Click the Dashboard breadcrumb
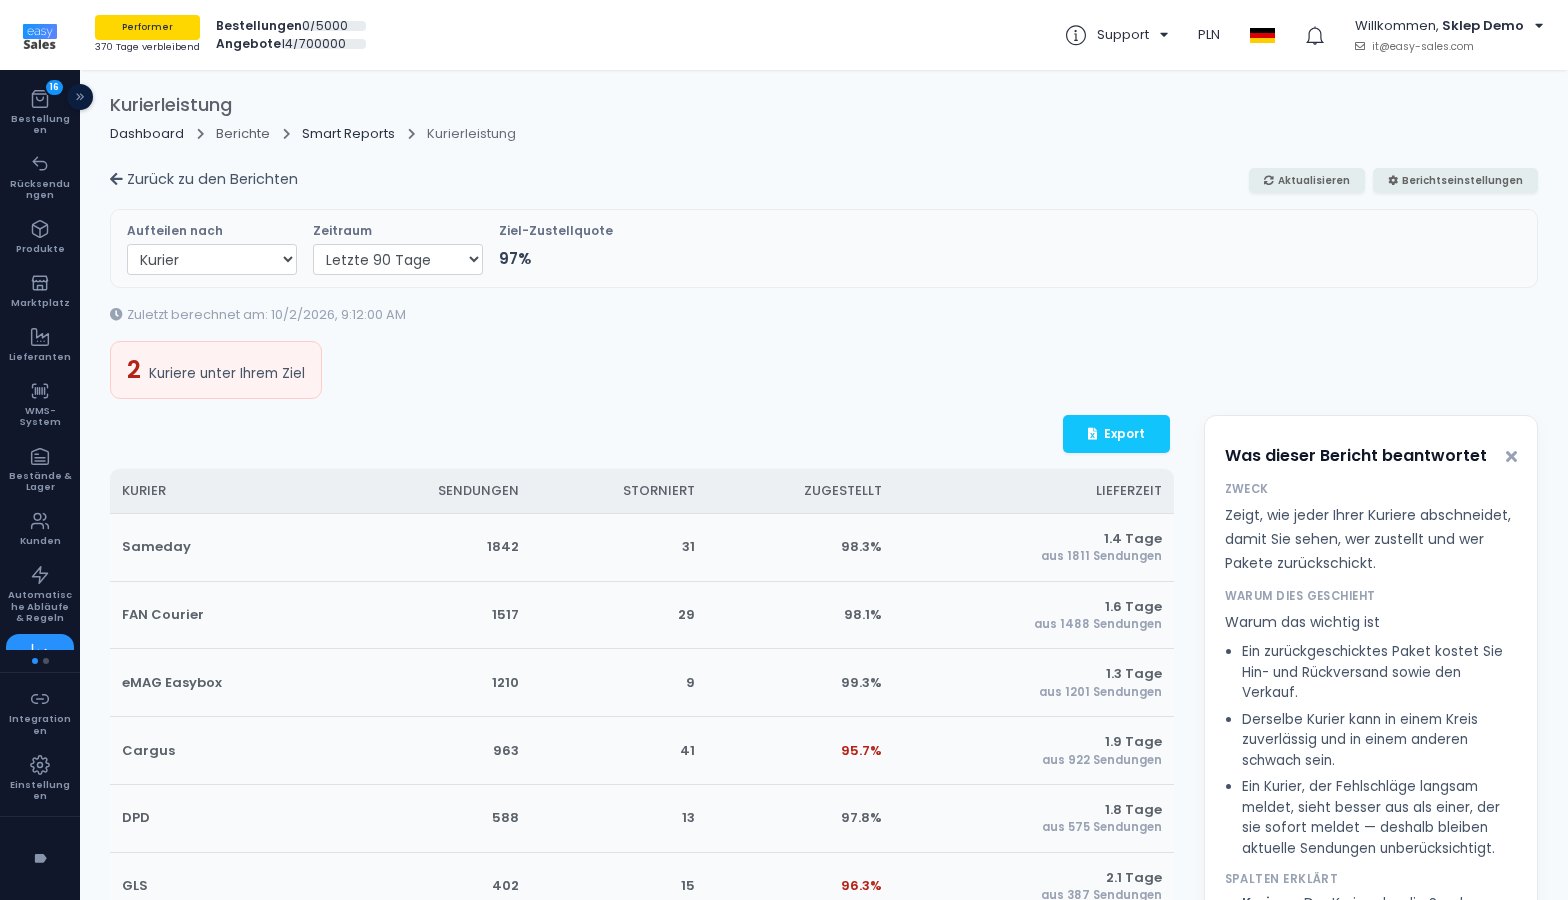The image size is (1568, 900). [147, 134]
